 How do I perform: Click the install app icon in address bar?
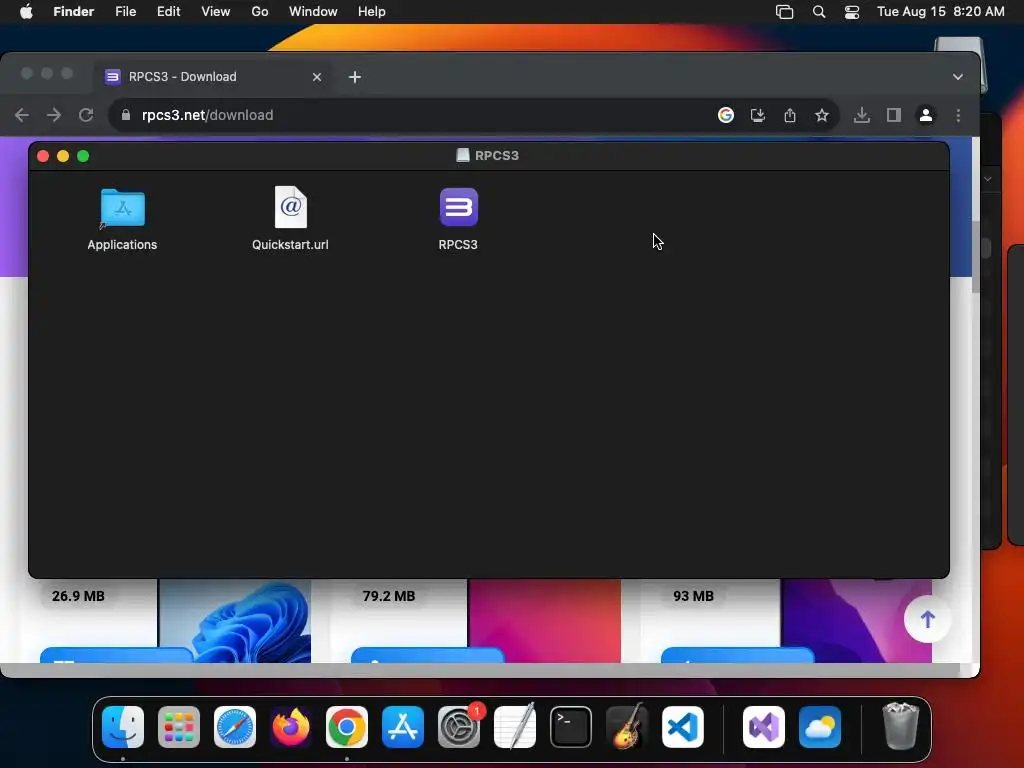758,116
